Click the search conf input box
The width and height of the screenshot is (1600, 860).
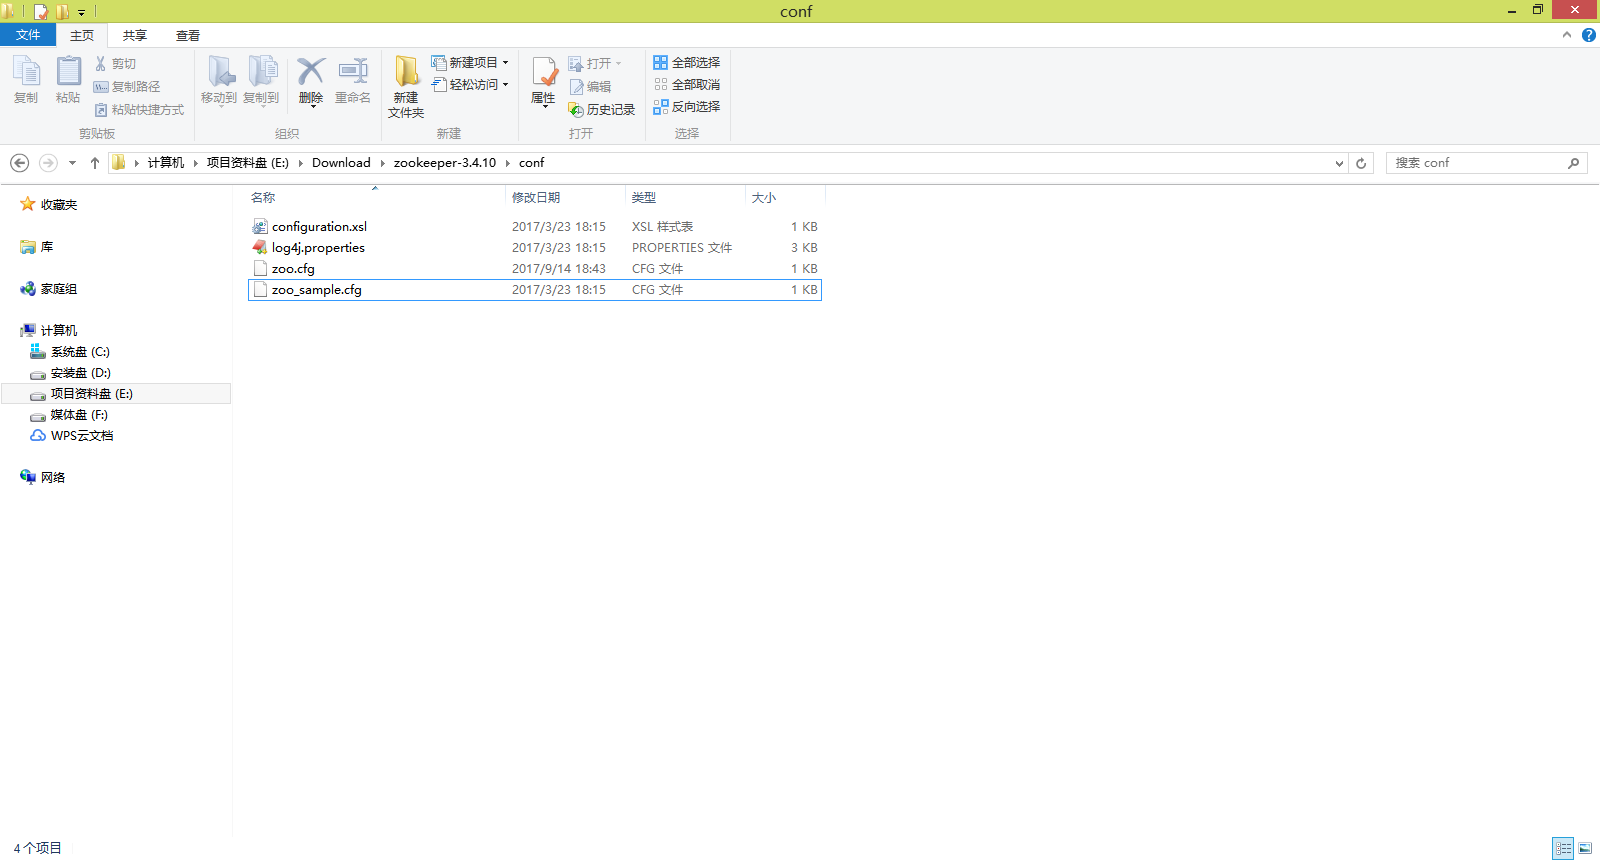(x=1478, y=163)
